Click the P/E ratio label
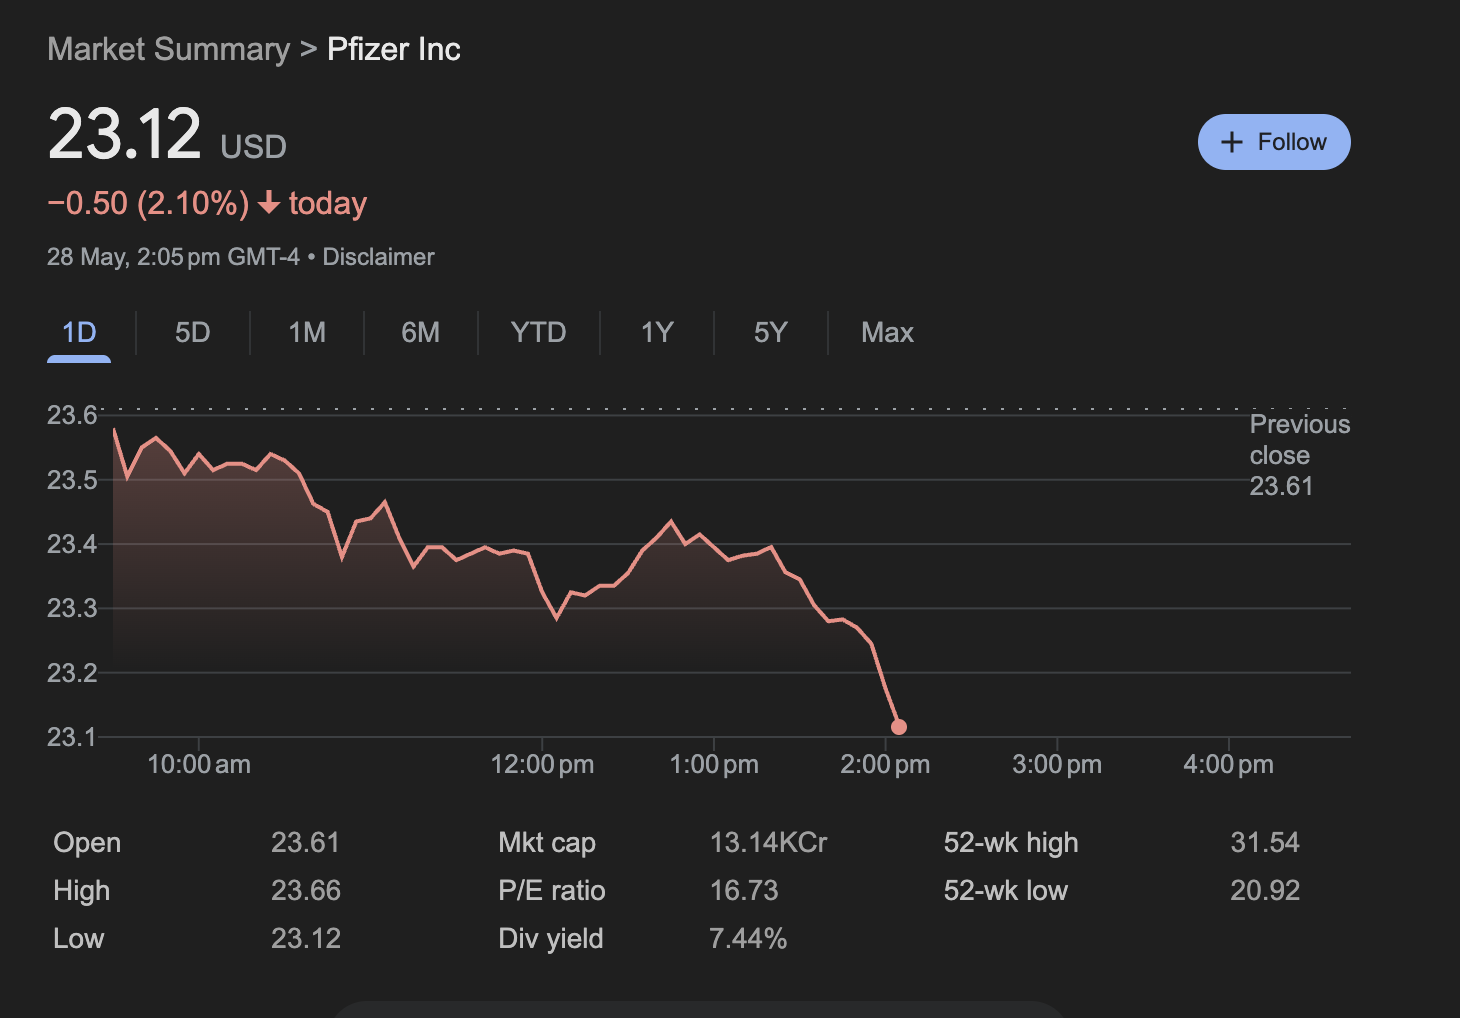 [552, 890]
